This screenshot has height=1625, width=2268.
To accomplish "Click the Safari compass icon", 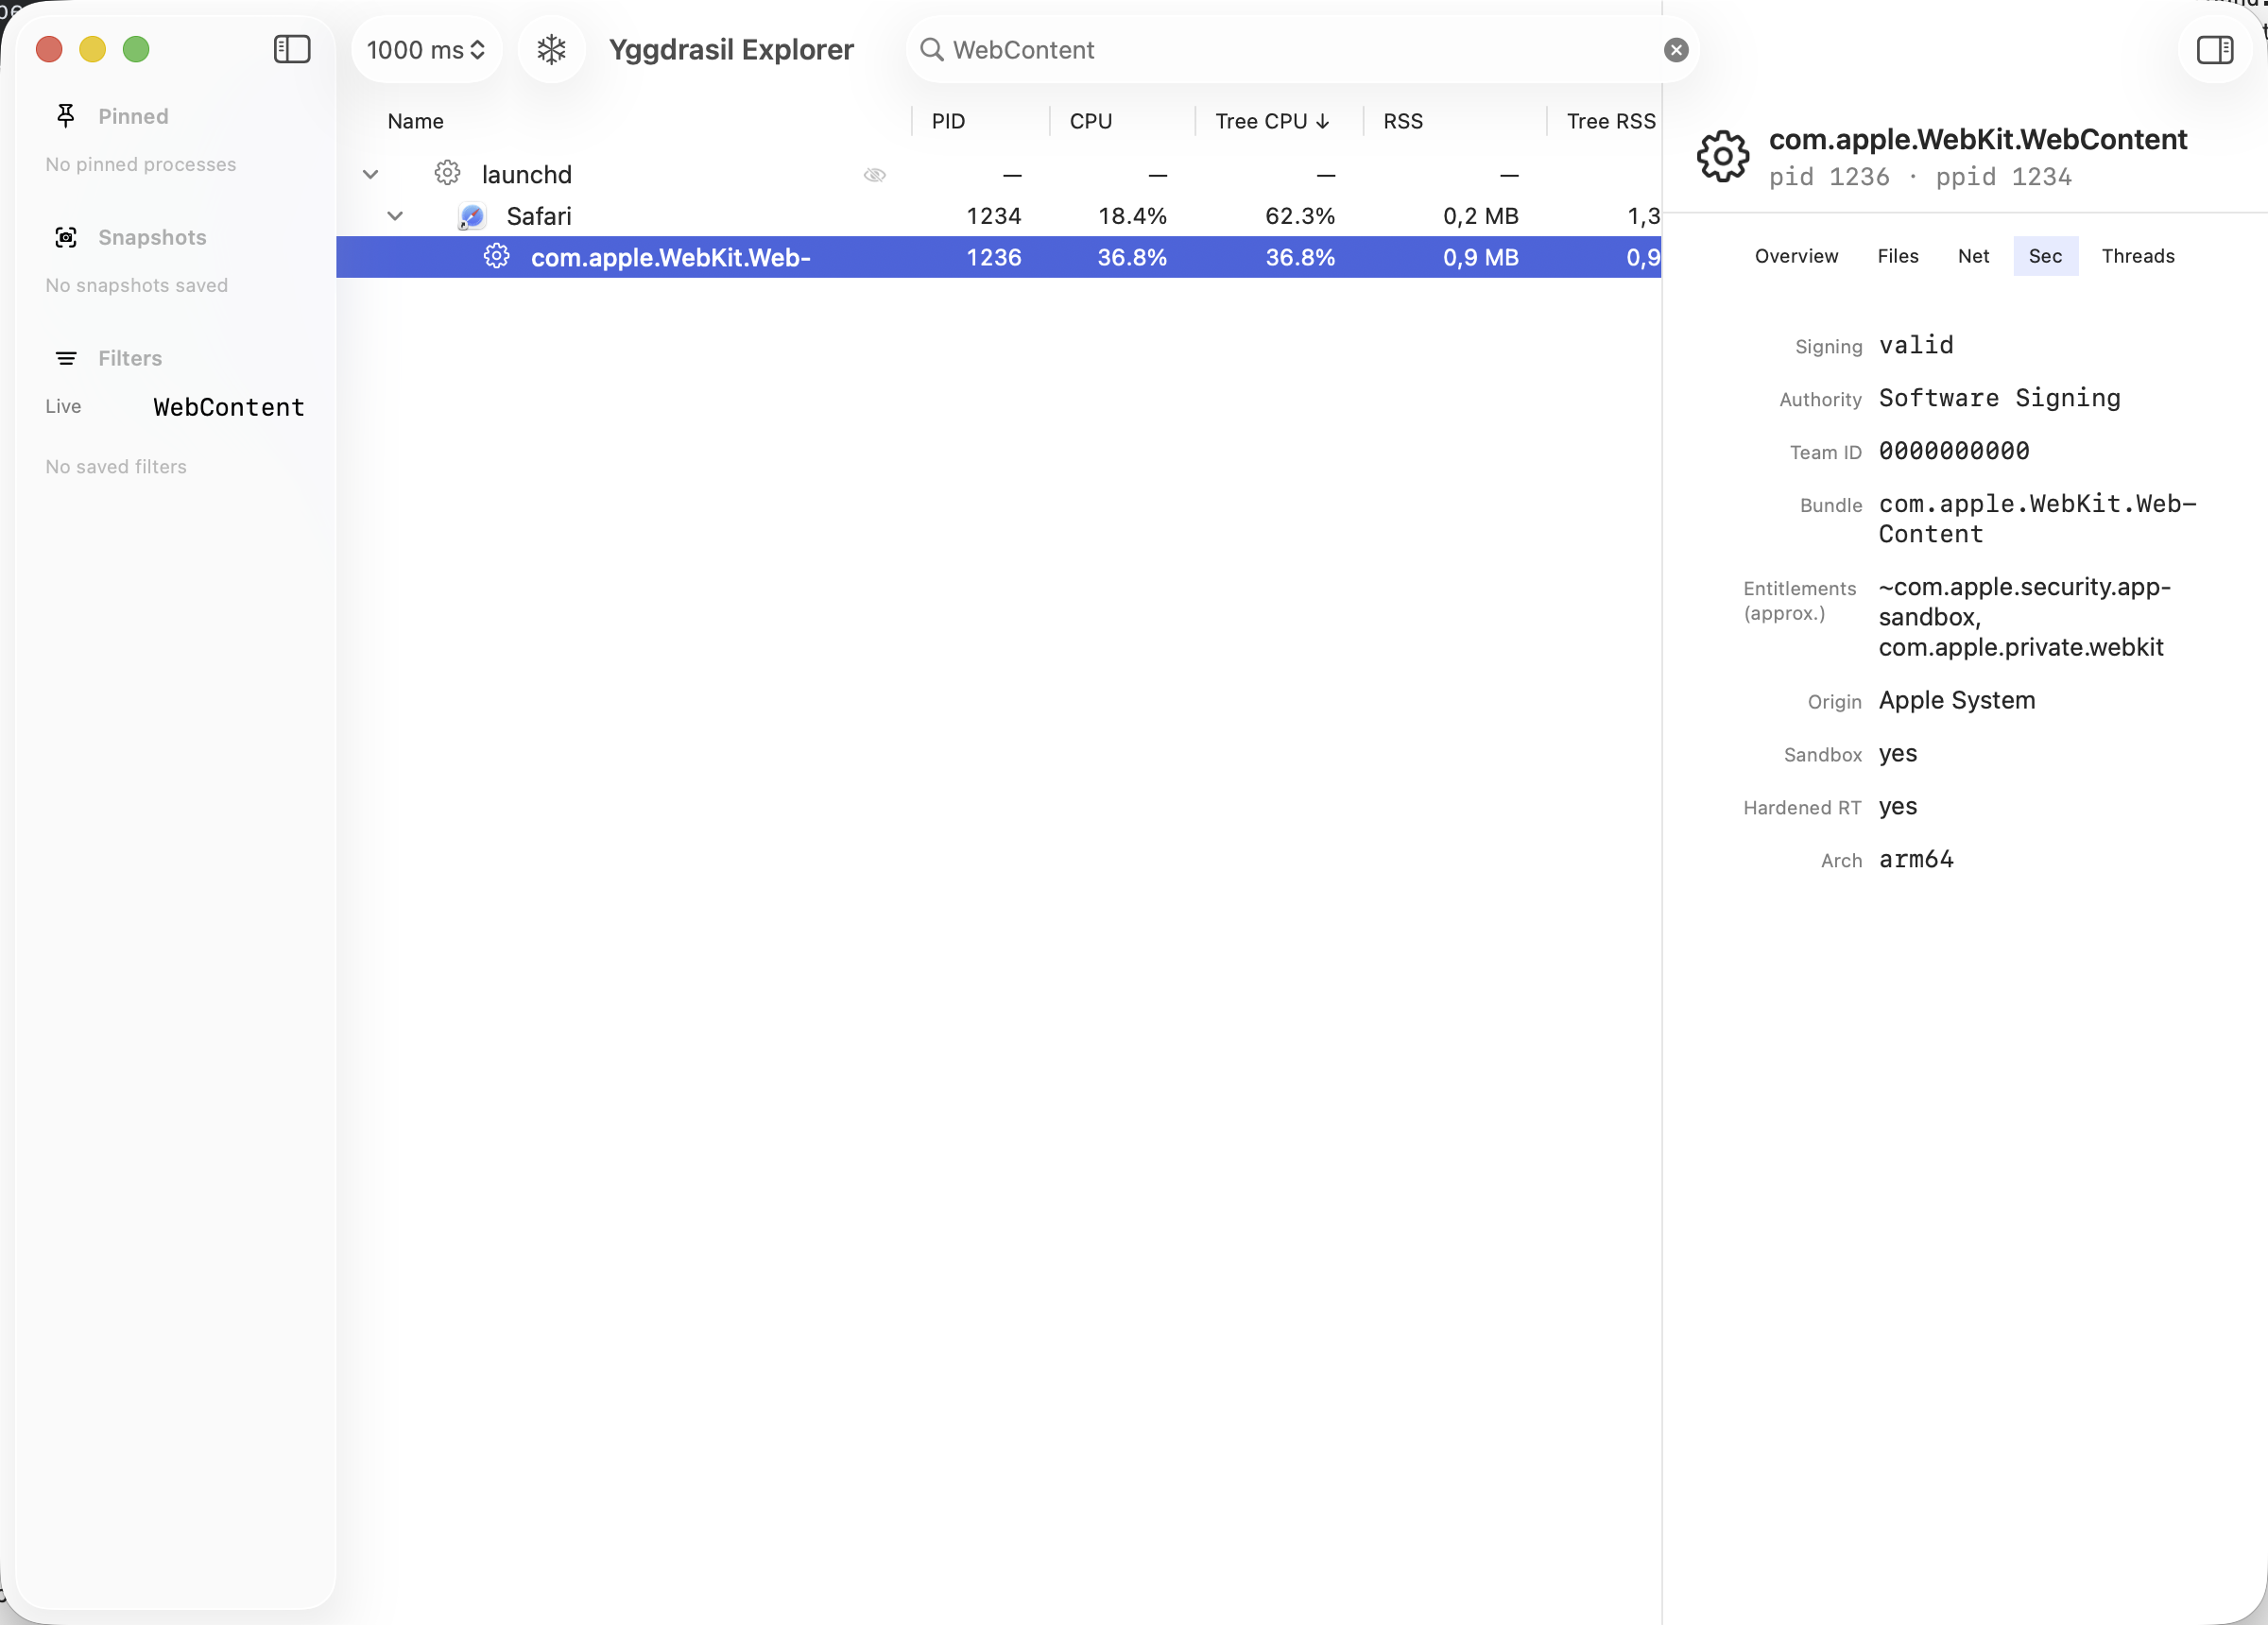I will click(472, 216).
